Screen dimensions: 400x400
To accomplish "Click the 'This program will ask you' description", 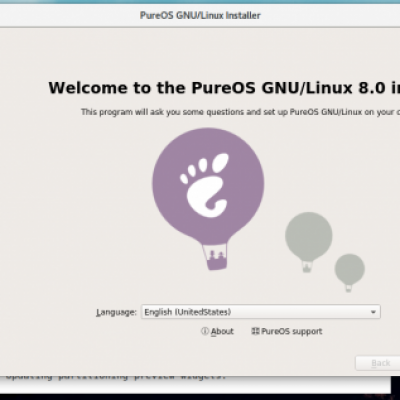I will coord(240,112).
